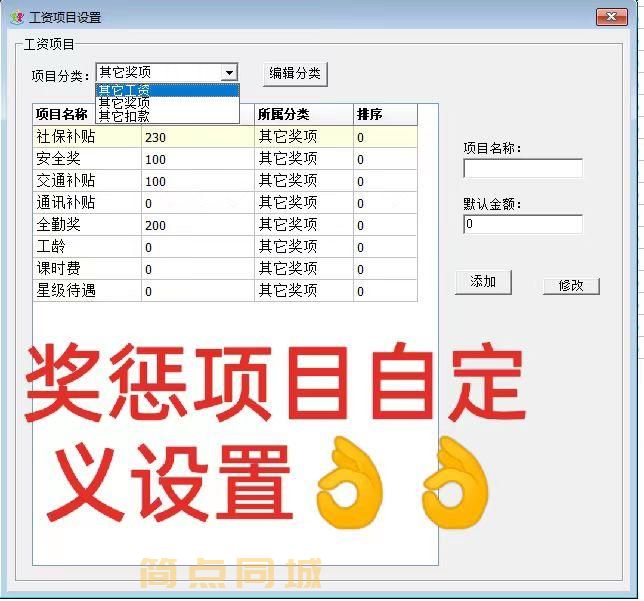Select 其它工资 in the dropdown list

click(167, 90)
